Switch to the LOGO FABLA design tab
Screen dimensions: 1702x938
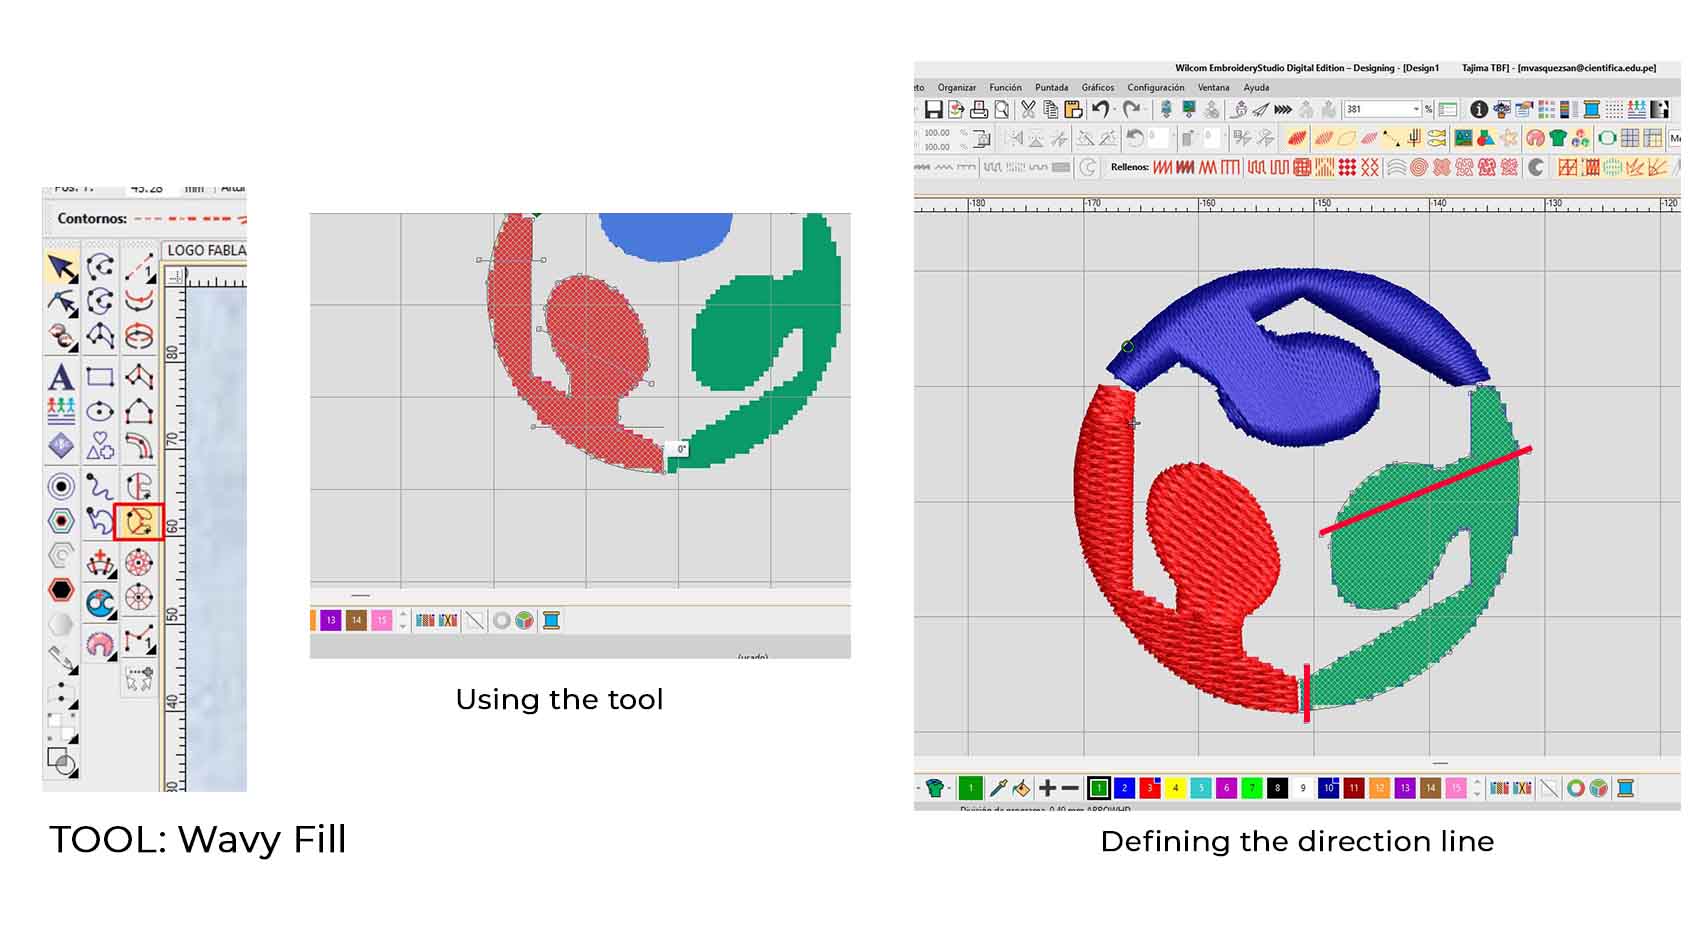pyautogui.click(x=206, y=250)
